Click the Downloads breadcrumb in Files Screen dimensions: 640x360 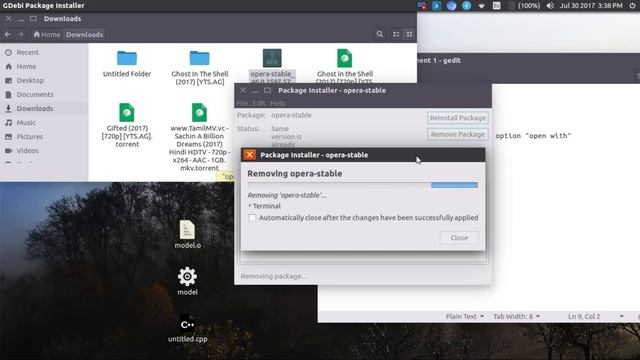click(x=84, y=35)
